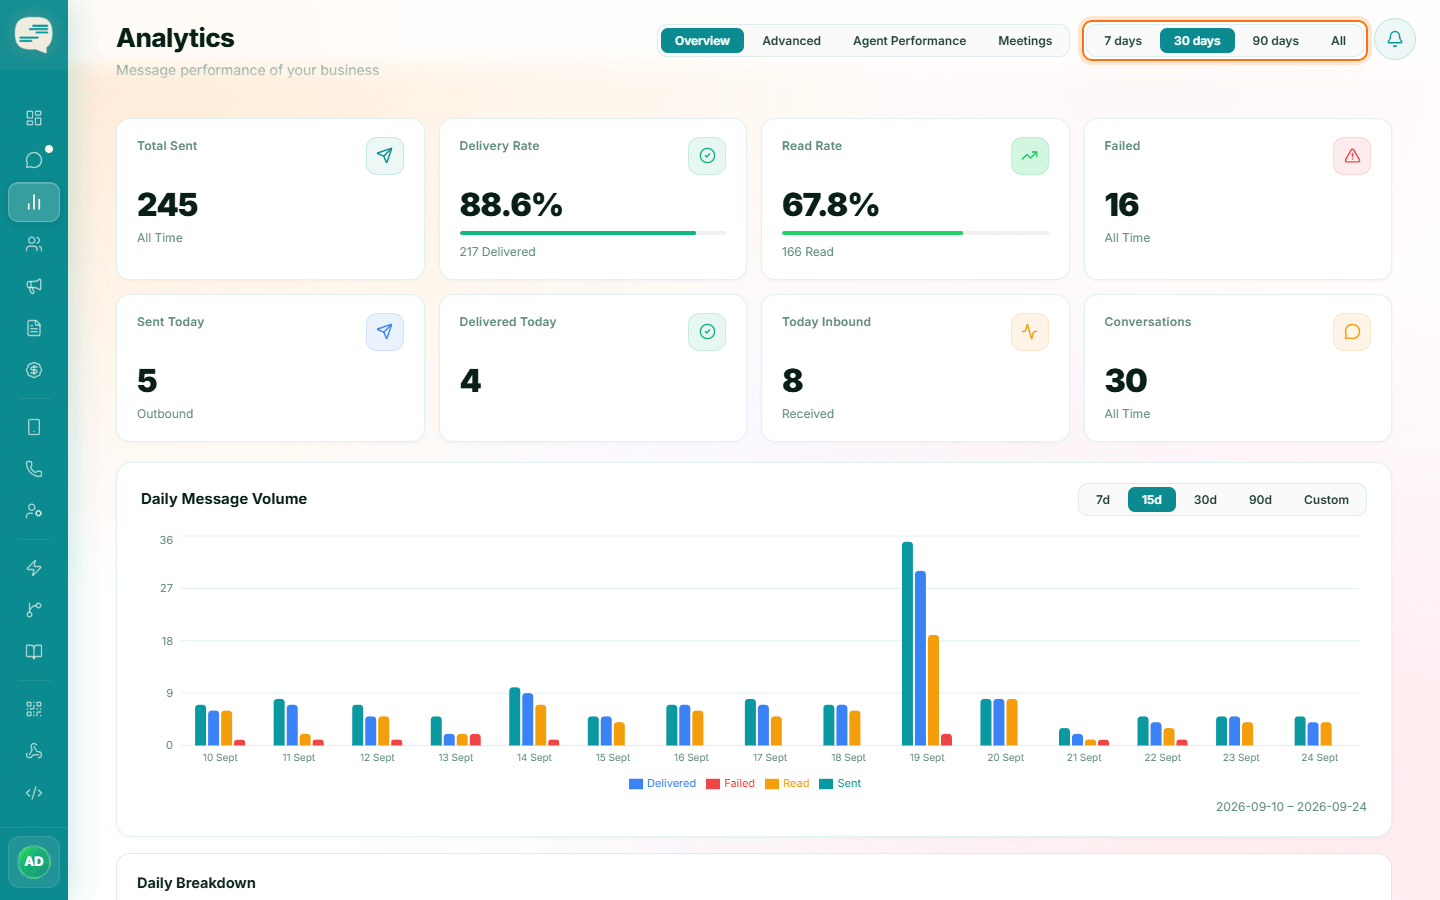1440x900 pixels.
Task: Go to the Meetings tab
Action: 1025,41
